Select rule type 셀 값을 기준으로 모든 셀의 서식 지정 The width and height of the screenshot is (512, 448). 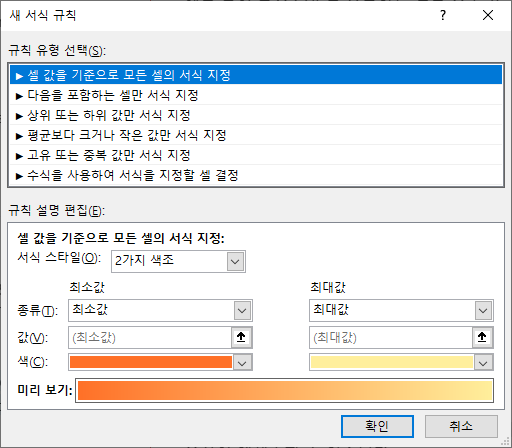(256, 75)
